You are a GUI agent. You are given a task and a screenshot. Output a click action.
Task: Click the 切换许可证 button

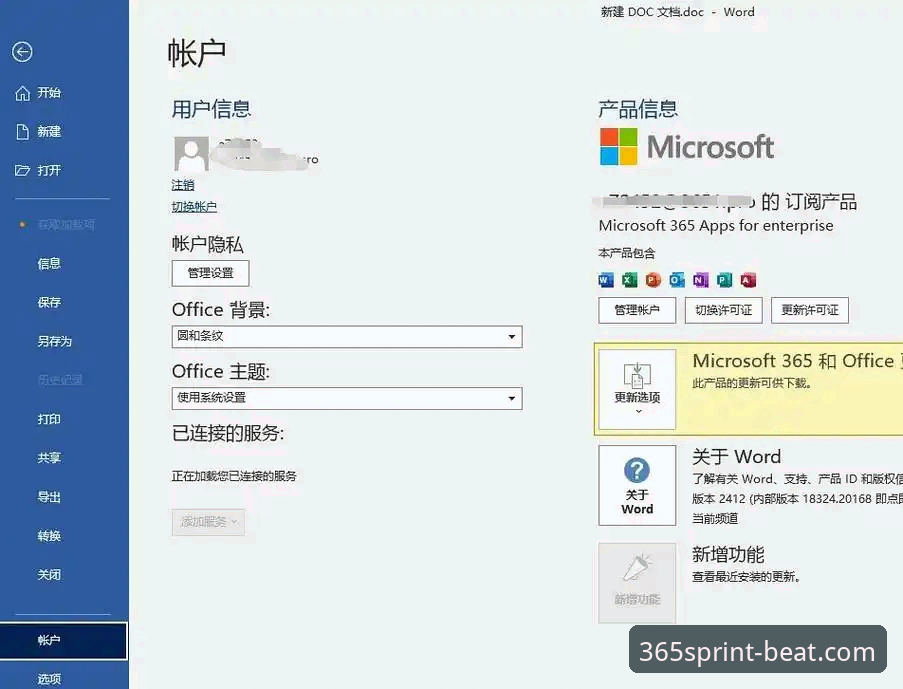723,311
